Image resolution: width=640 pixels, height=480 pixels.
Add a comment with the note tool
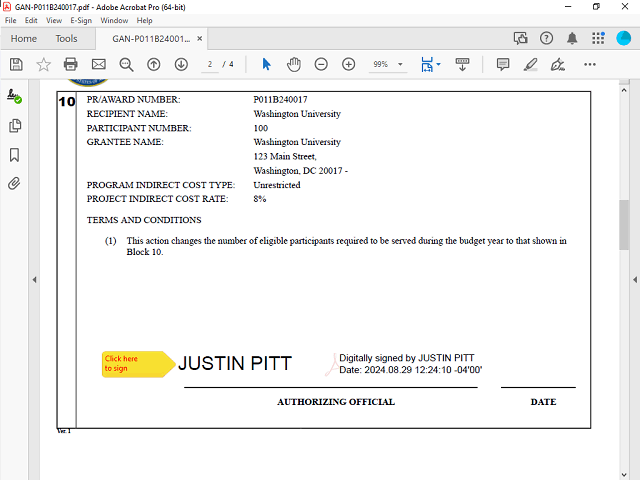(x=503, y=64)
